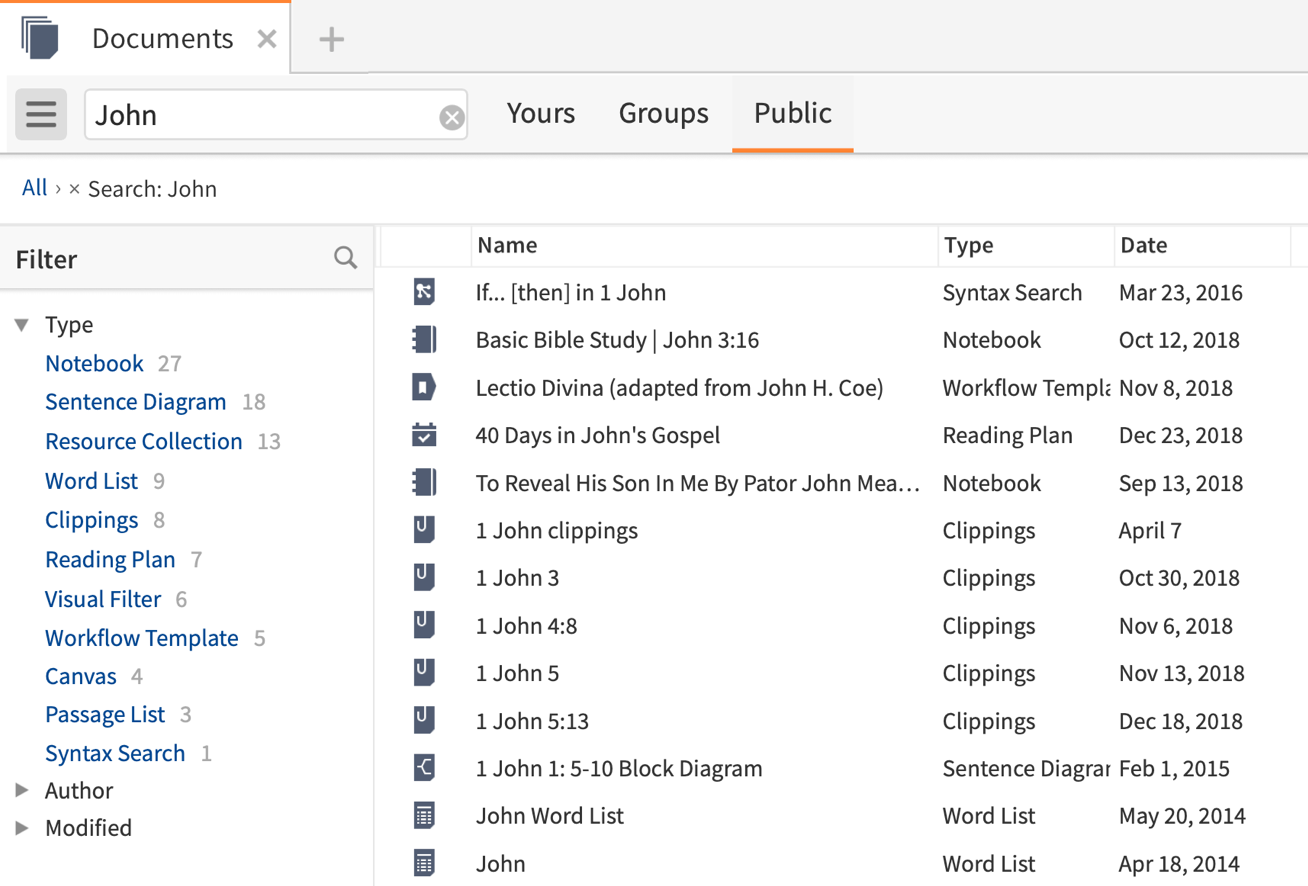Click the Workflow Template icon next to "Lectio Divina"
Screen dimensions: 1308x886
pyautogui.click(x=426, y=387)
